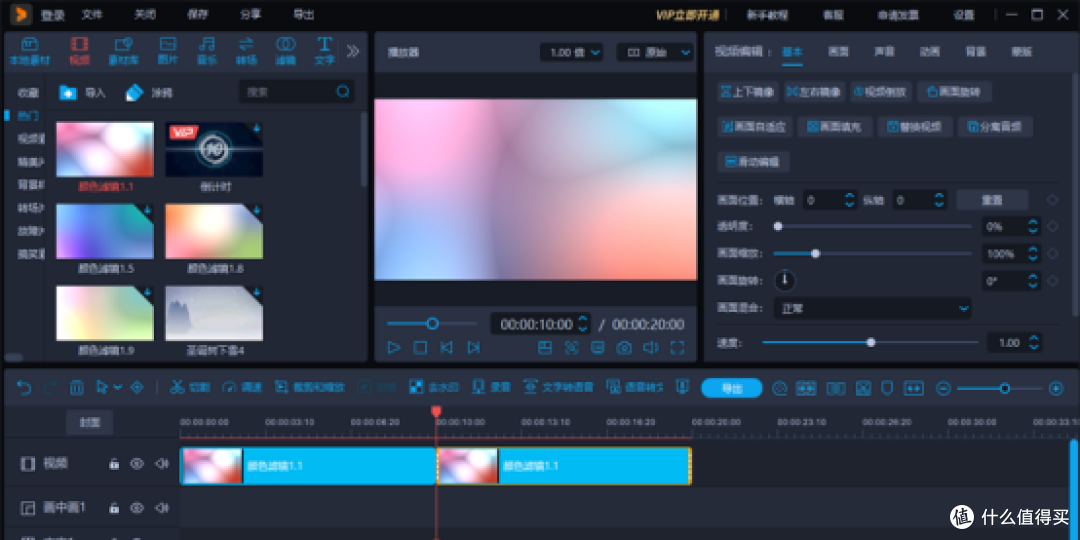Click the 分享 share menu item
The height and width of the screenshot is (540, 1080).
click(250, 14)
